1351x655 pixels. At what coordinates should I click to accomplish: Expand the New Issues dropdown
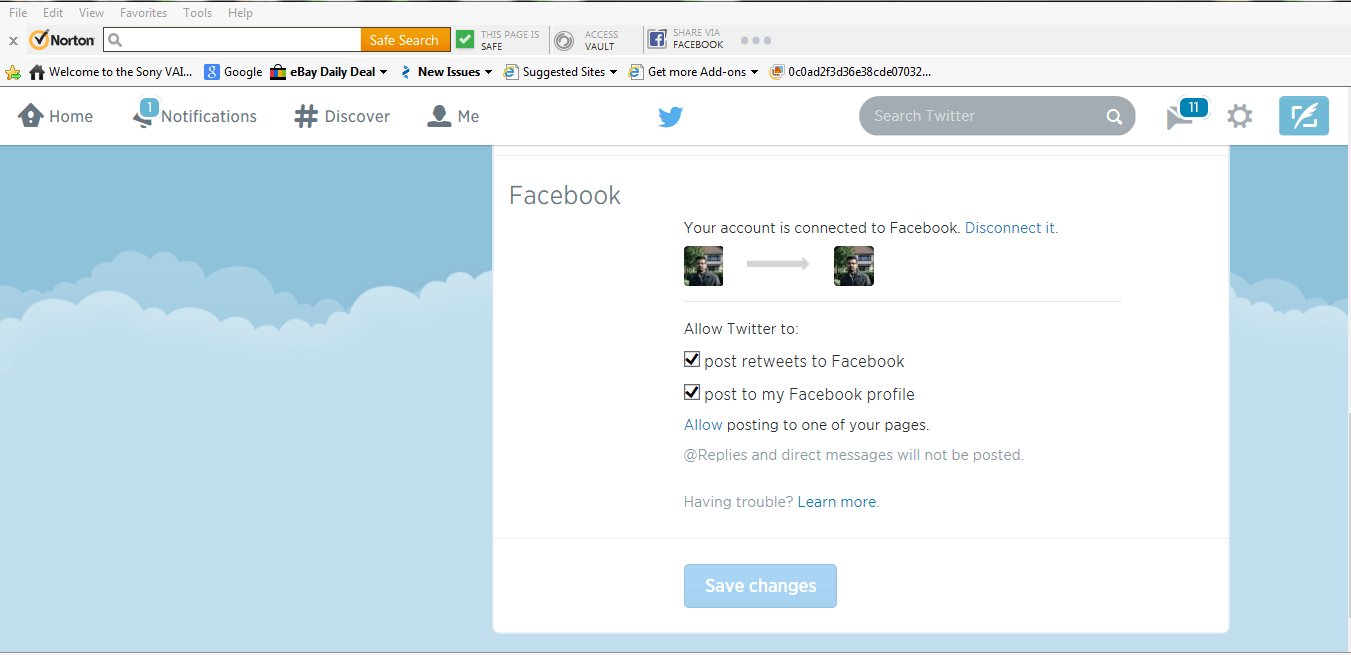tap(488, 72)
